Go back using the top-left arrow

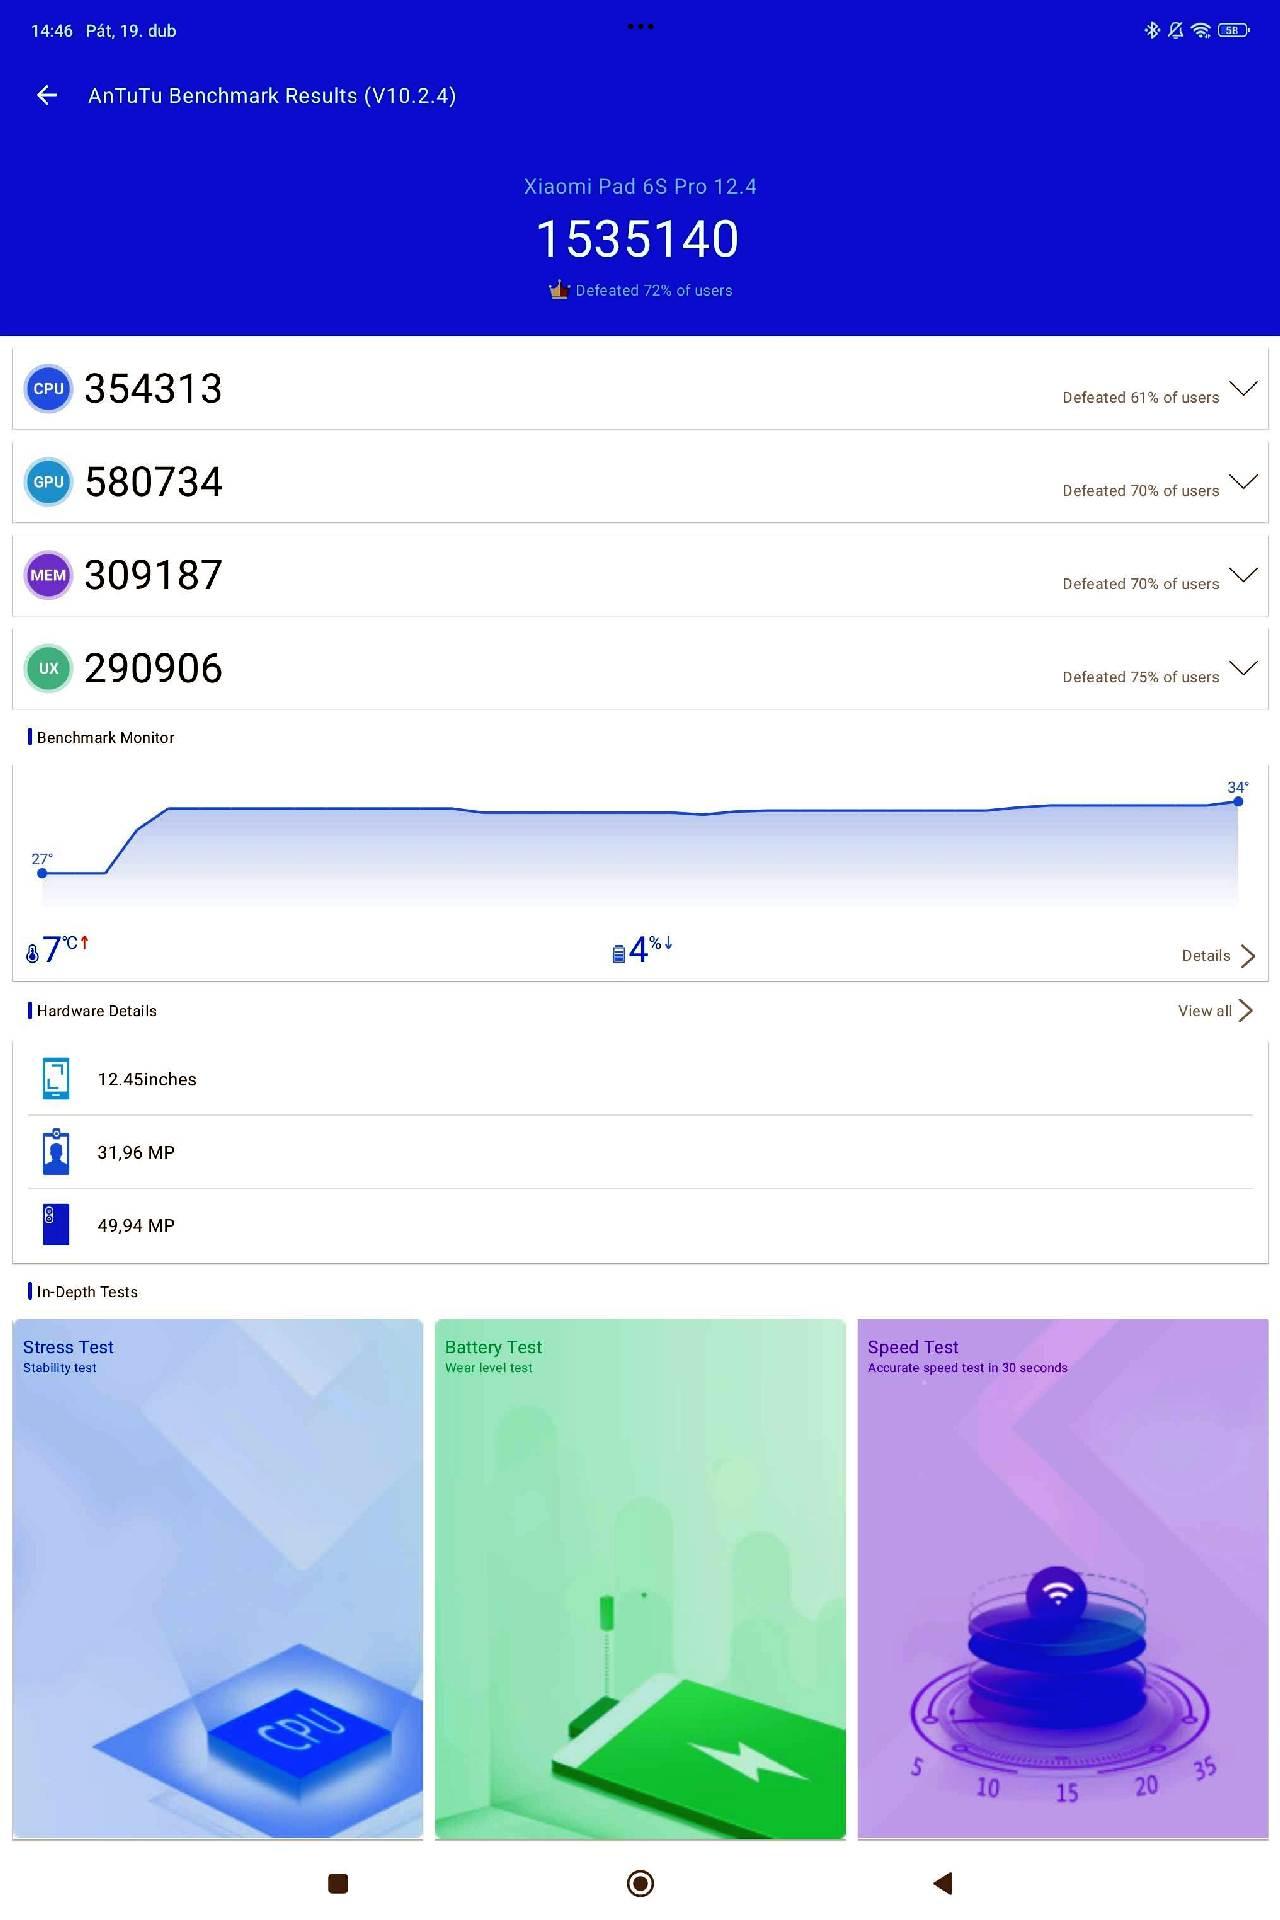click(47, 95)
